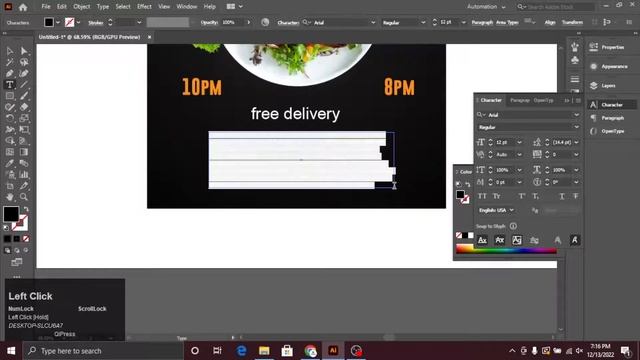640x360 pixels.
Task: Open the control bar Regular style dropdown
Action: click(423, 22)
